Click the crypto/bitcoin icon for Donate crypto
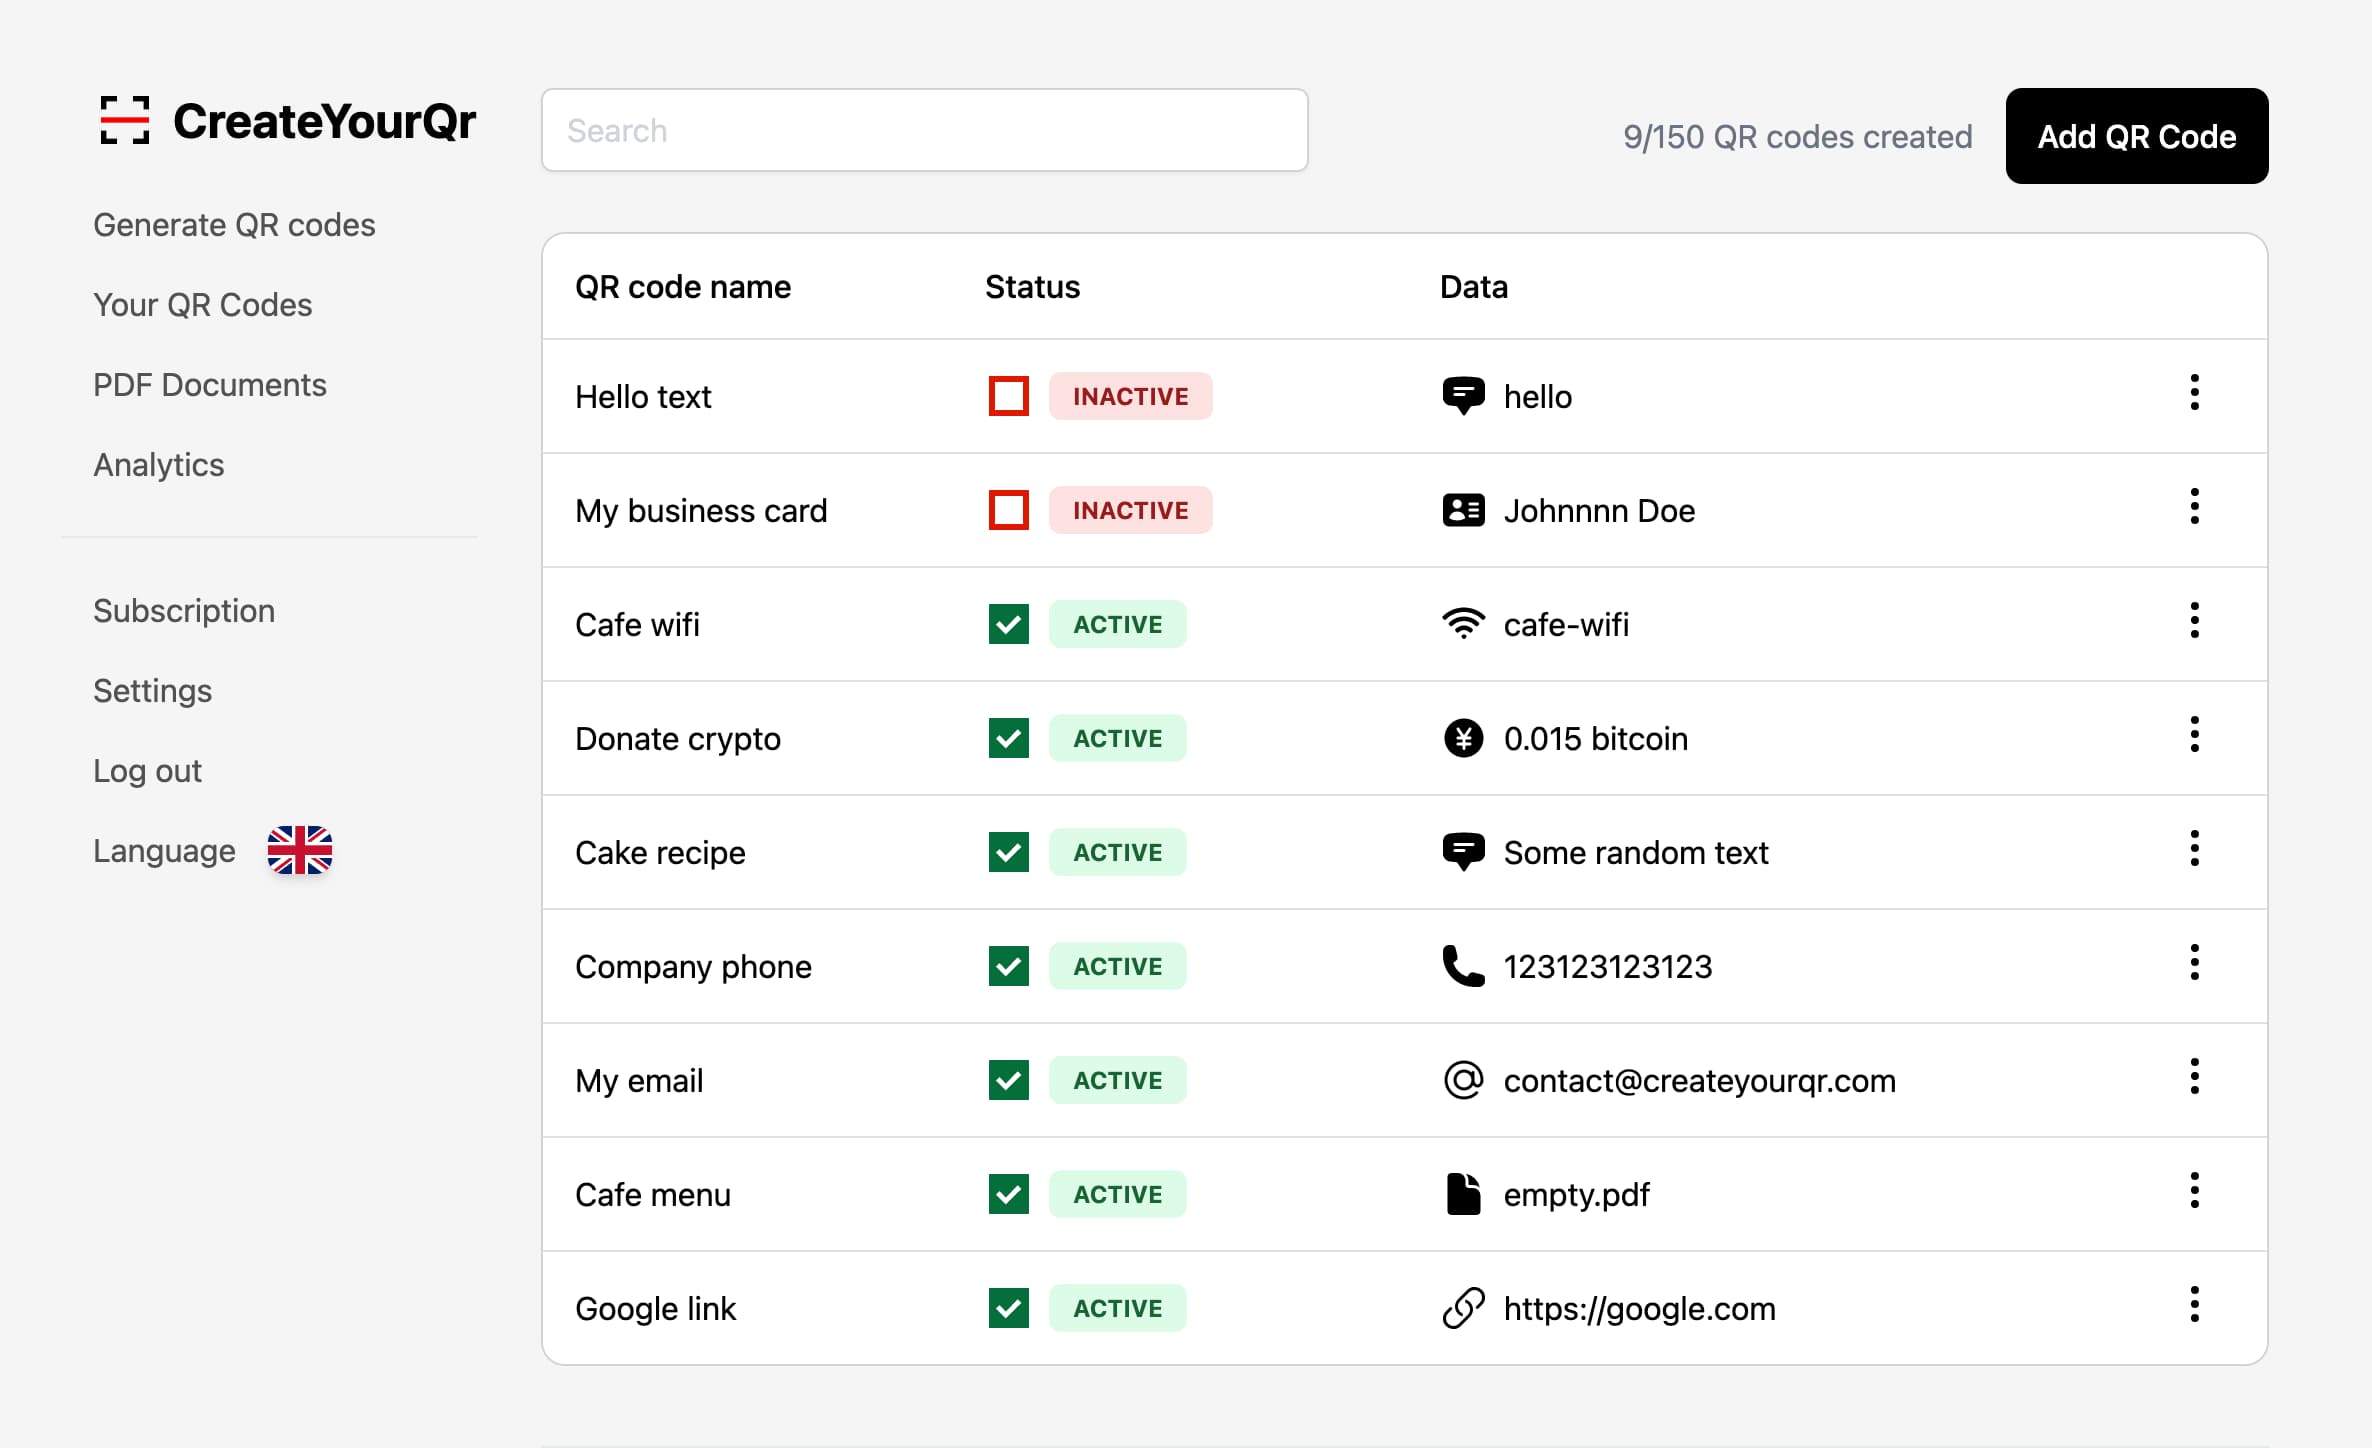The height and width of the screenshot is (1448, 2372). (1460, 738)
